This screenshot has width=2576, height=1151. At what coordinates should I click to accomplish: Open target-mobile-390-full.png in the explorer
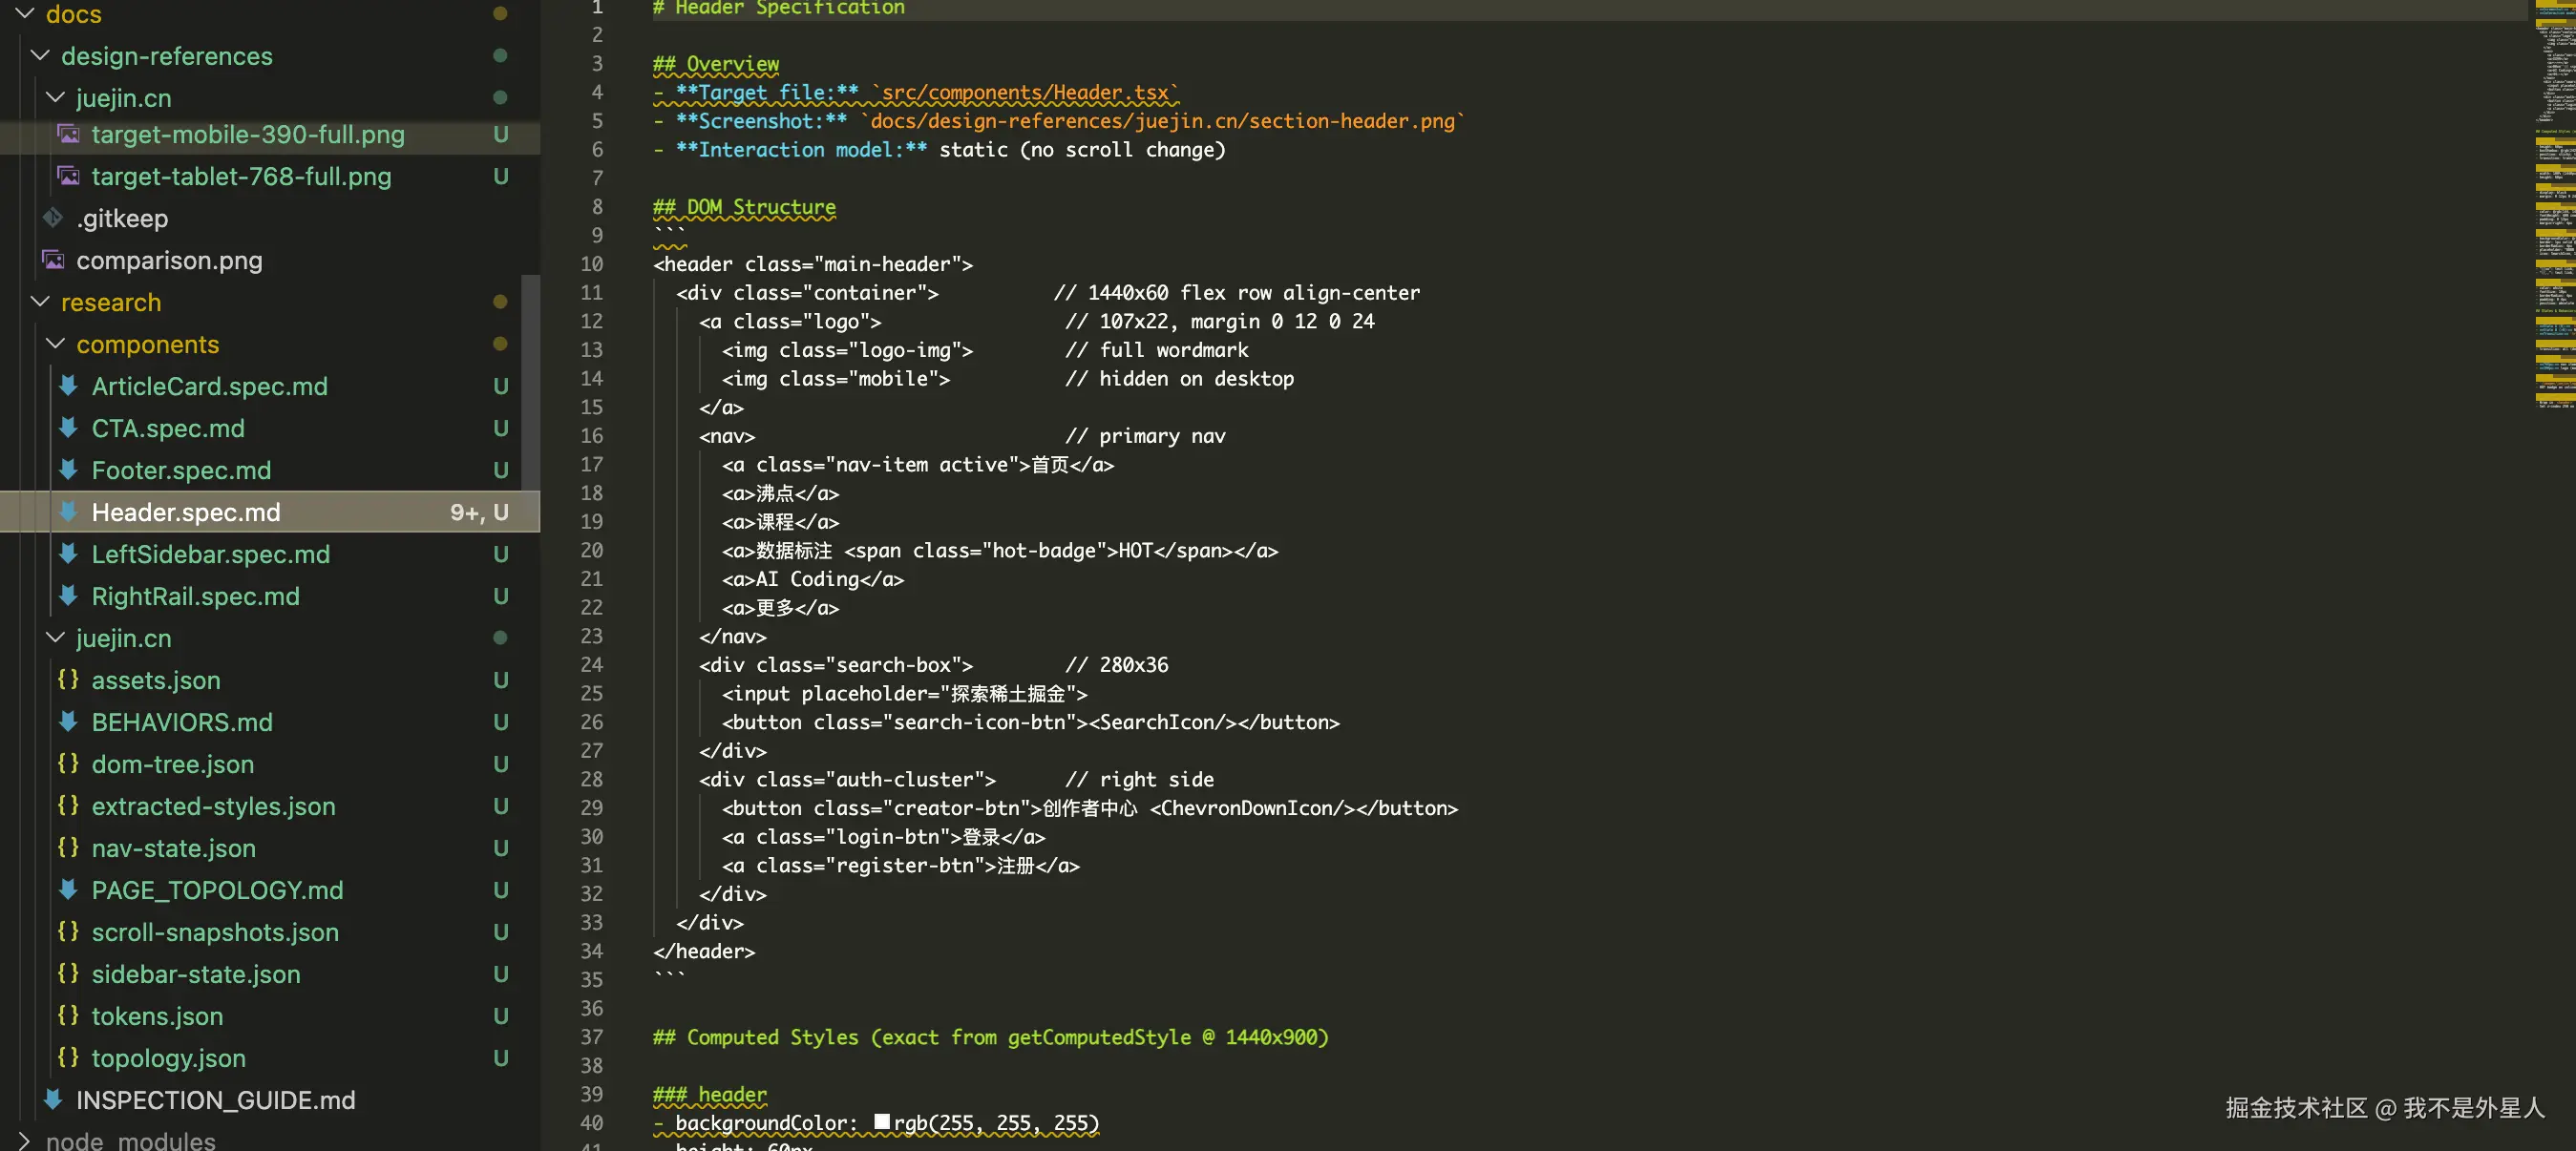(x=248, y=134)
